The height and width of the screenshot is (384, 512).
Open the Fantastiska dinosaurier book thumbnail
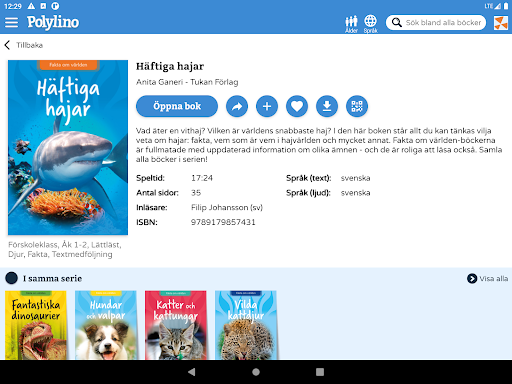pos(36,325)
